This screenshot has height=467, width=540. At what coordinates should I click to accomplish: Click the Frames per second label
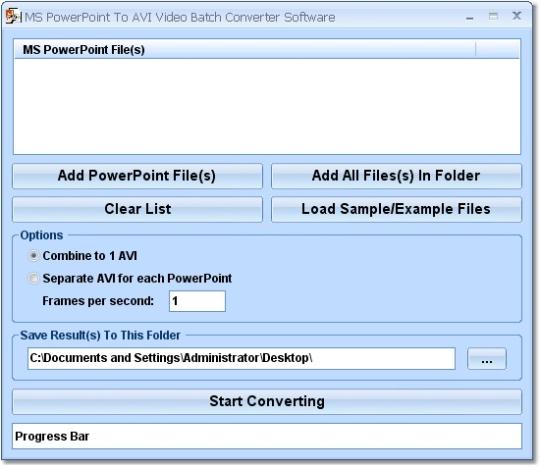(x=98, y=301)
